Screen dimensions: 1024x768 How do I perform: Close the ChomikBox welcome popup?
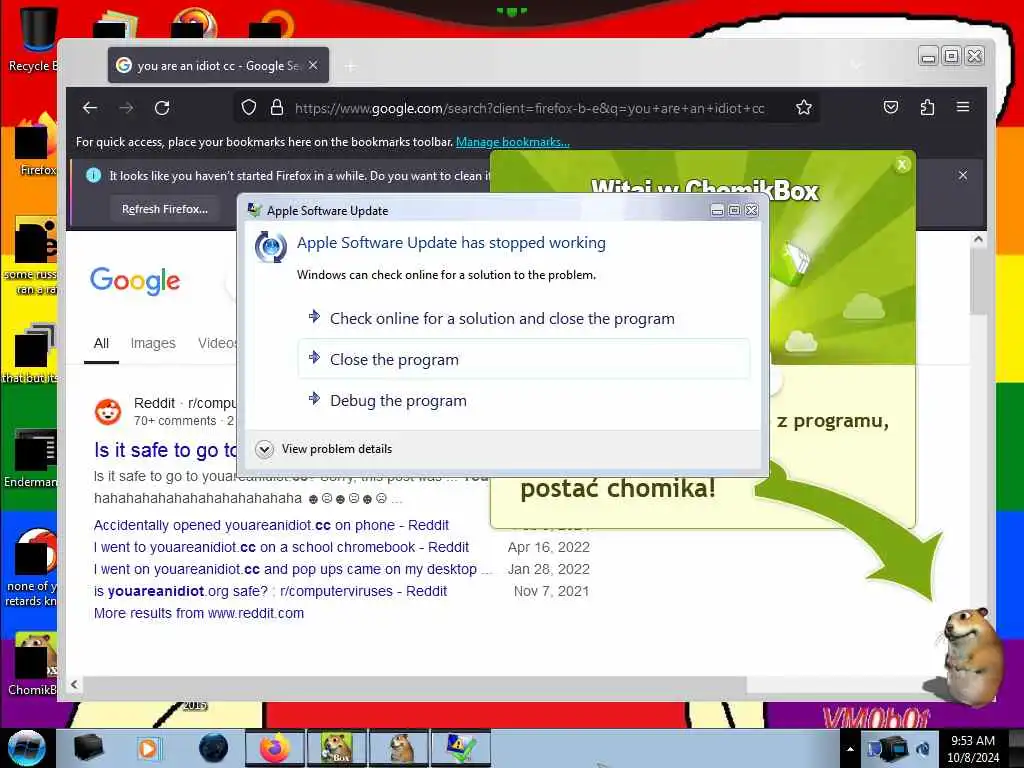[x=902, y=165]
